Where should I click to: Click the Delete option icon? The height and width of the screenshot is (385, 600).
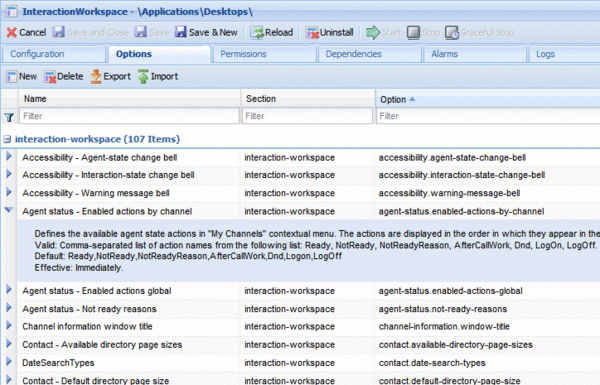point(50,77)
